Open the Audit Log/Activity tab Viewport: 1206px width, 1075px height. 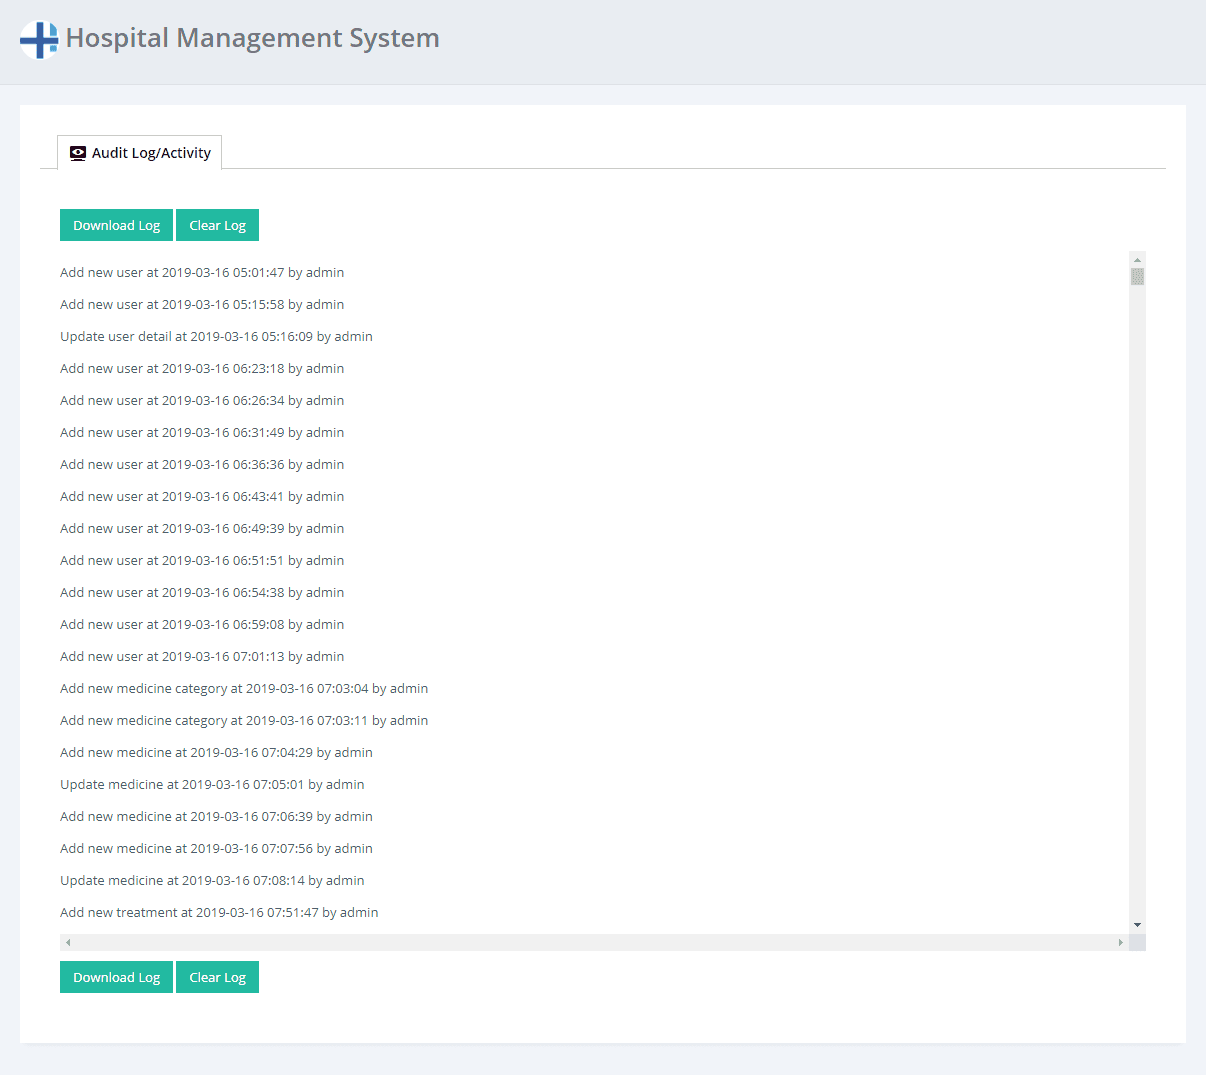140,153
